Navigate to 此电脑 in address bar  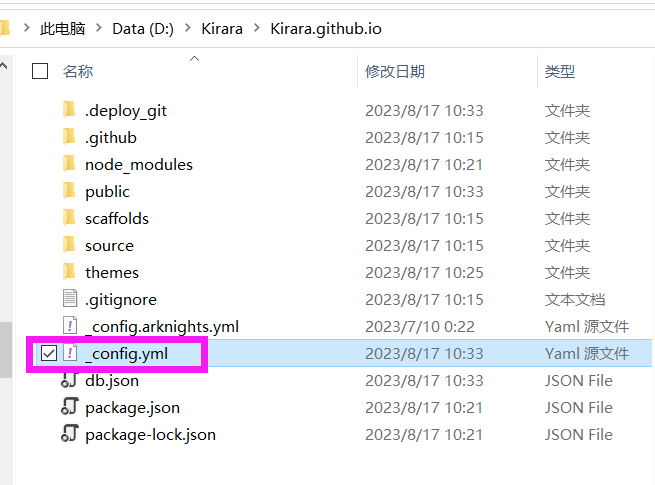[62, 29]
